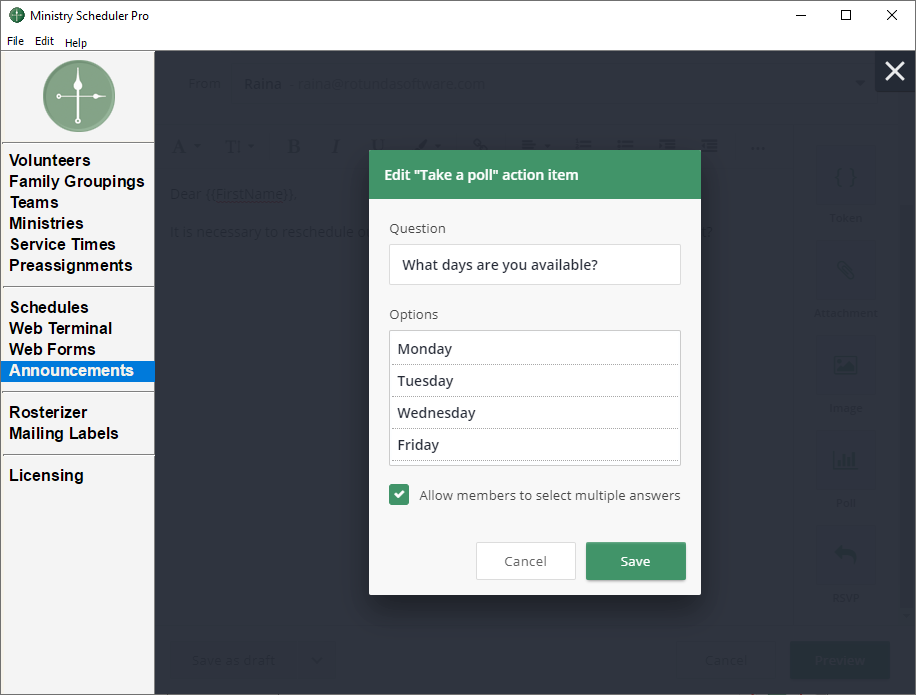Screen dimensions: 916x695
Task: Click the RSVP reply arrow icon
Action: [x=845, y=554]
